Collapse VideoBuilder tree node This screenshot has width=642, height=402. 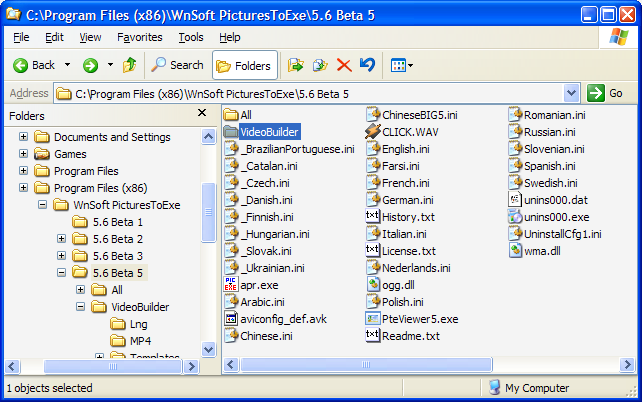81,307
